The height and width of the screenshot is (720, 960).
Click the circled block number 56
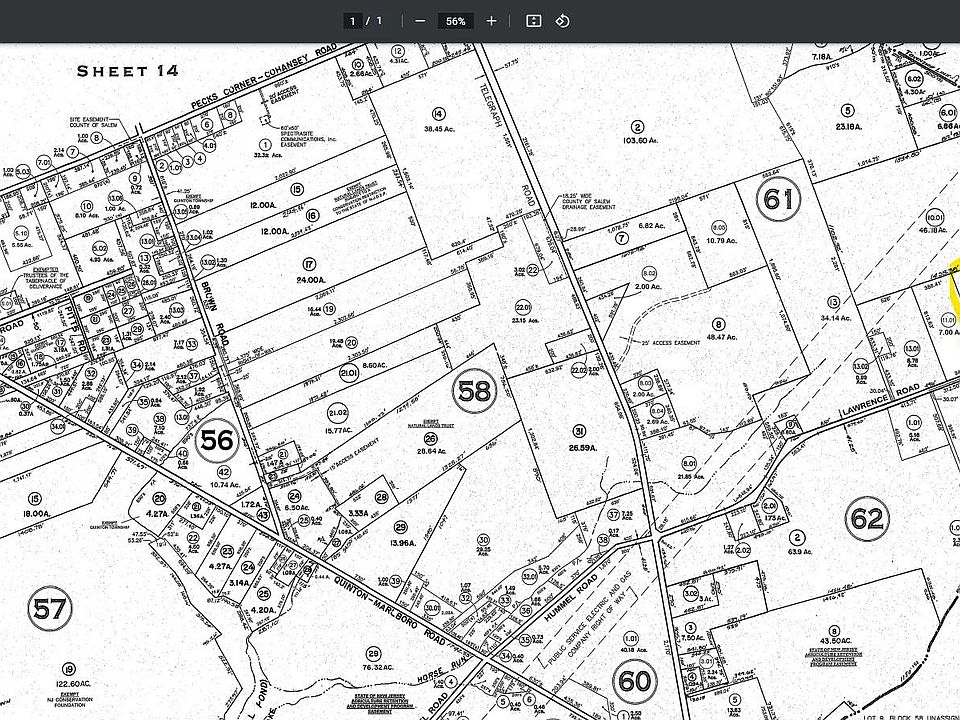[216, 439]
